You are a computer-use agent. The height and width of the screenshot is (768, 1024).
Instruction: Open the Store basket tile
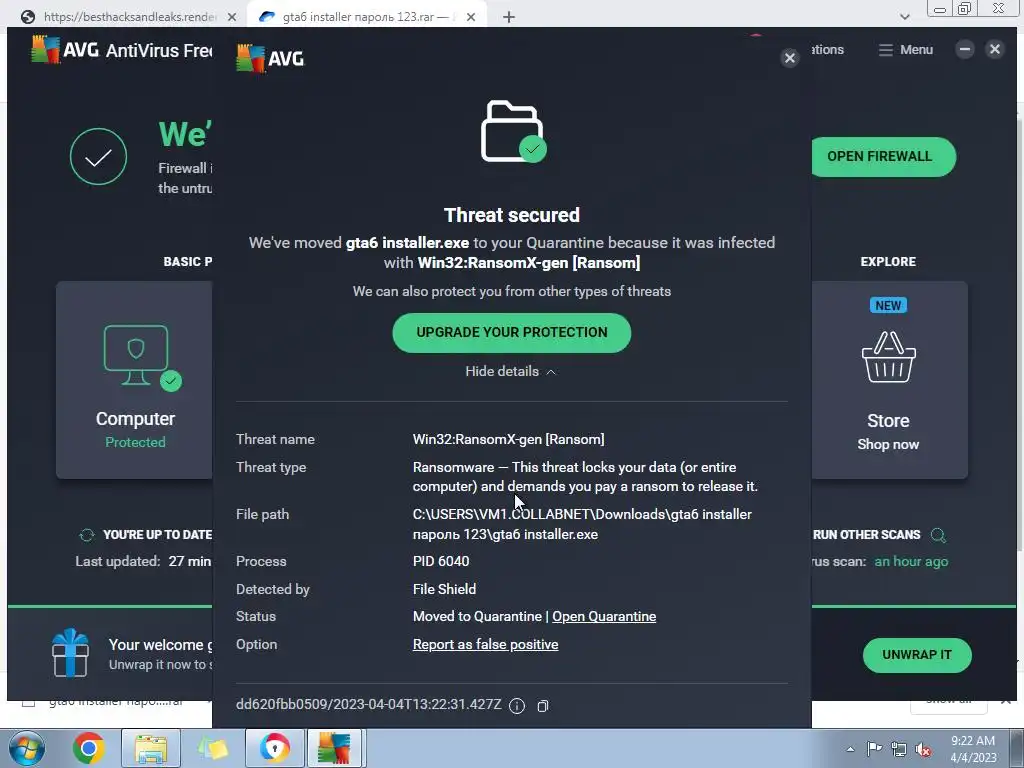888,380
